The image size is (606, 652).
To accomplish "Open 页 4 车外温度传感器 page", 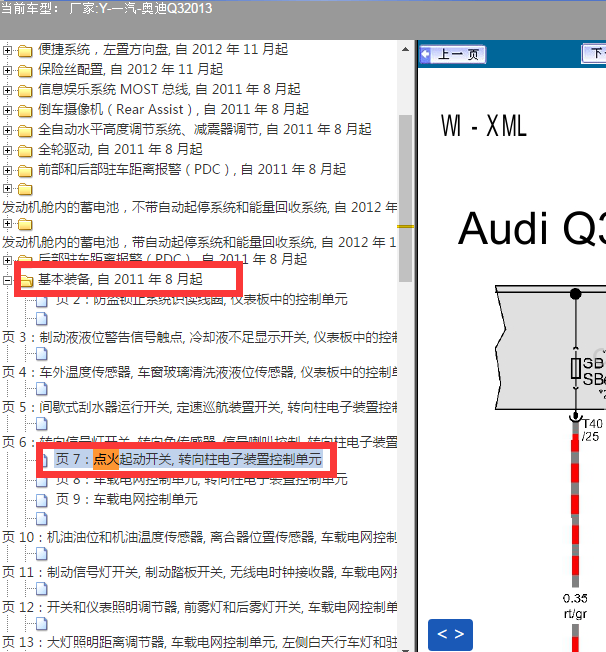I will (200, 372).
